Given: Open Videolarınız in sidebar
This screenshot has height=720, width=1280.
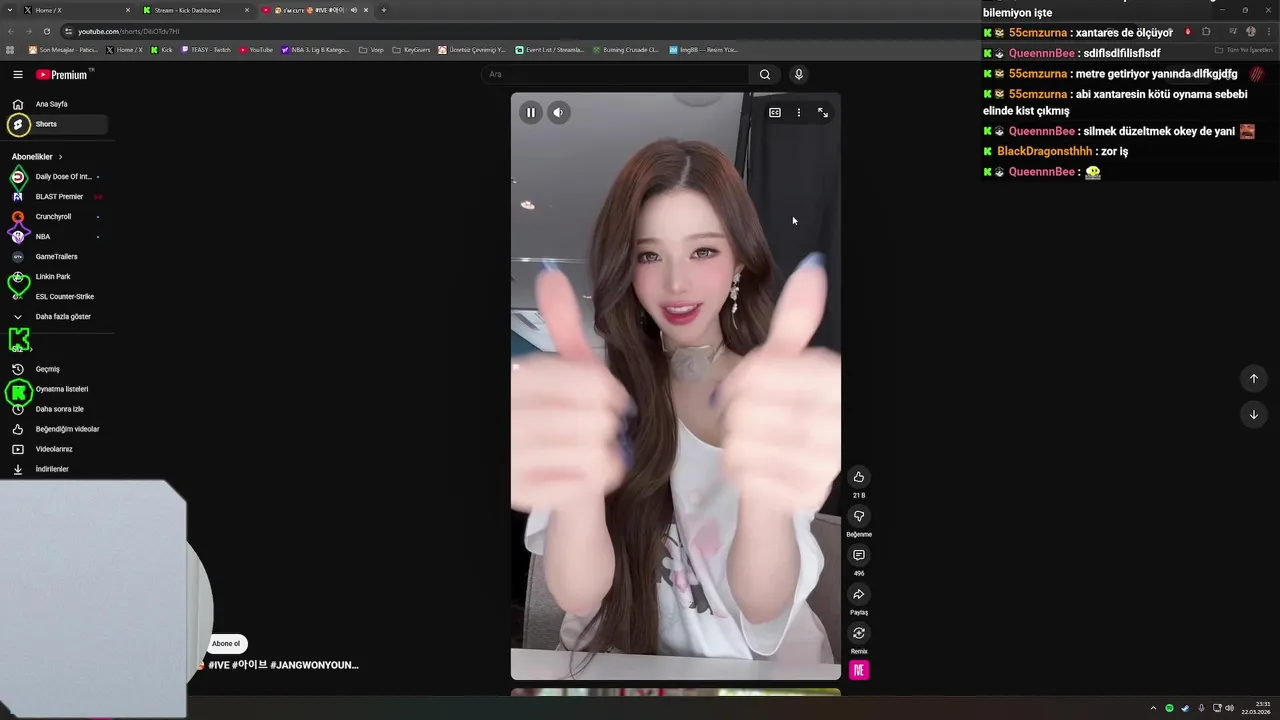Looking at the screenshot, I should pos(57,449).
